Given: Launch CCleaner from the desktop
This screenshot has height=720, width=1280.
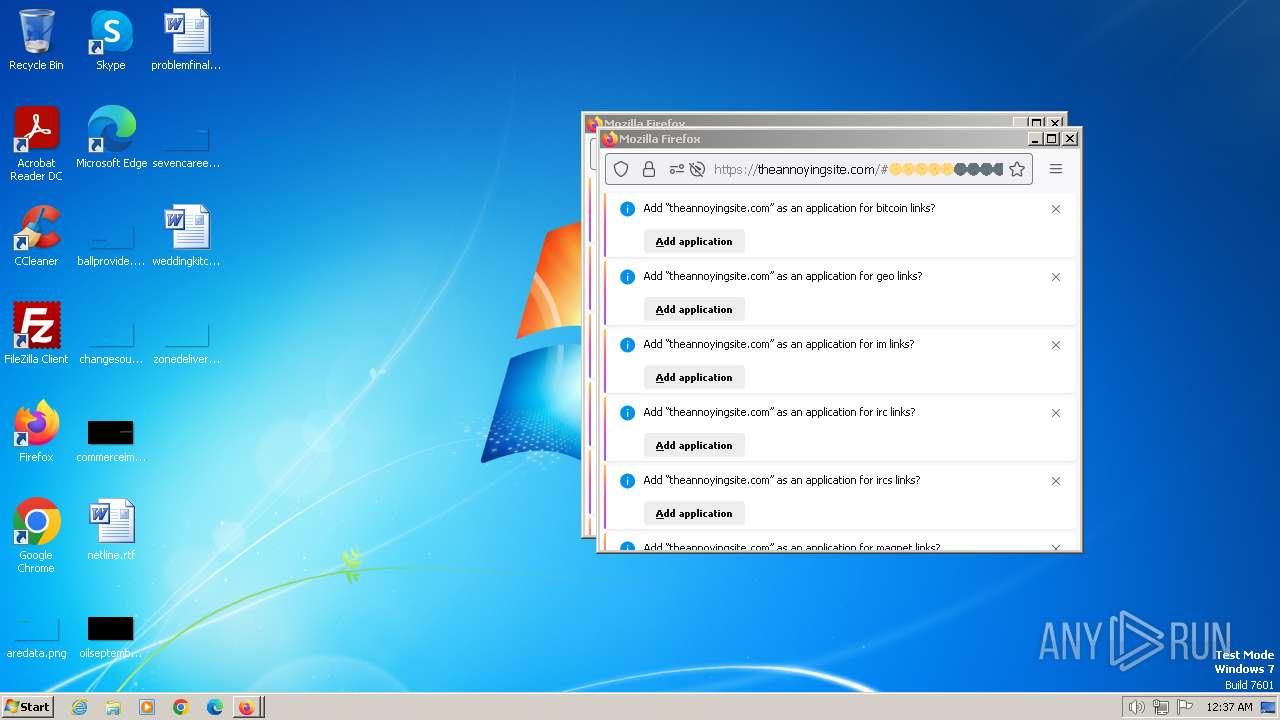Looking at the screenshot, I should (36, 236).
